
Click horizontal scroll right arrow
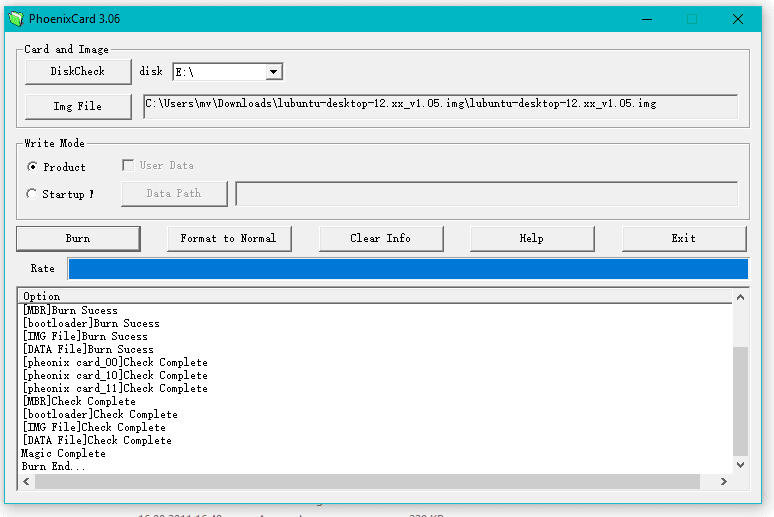tap(724, 481)
